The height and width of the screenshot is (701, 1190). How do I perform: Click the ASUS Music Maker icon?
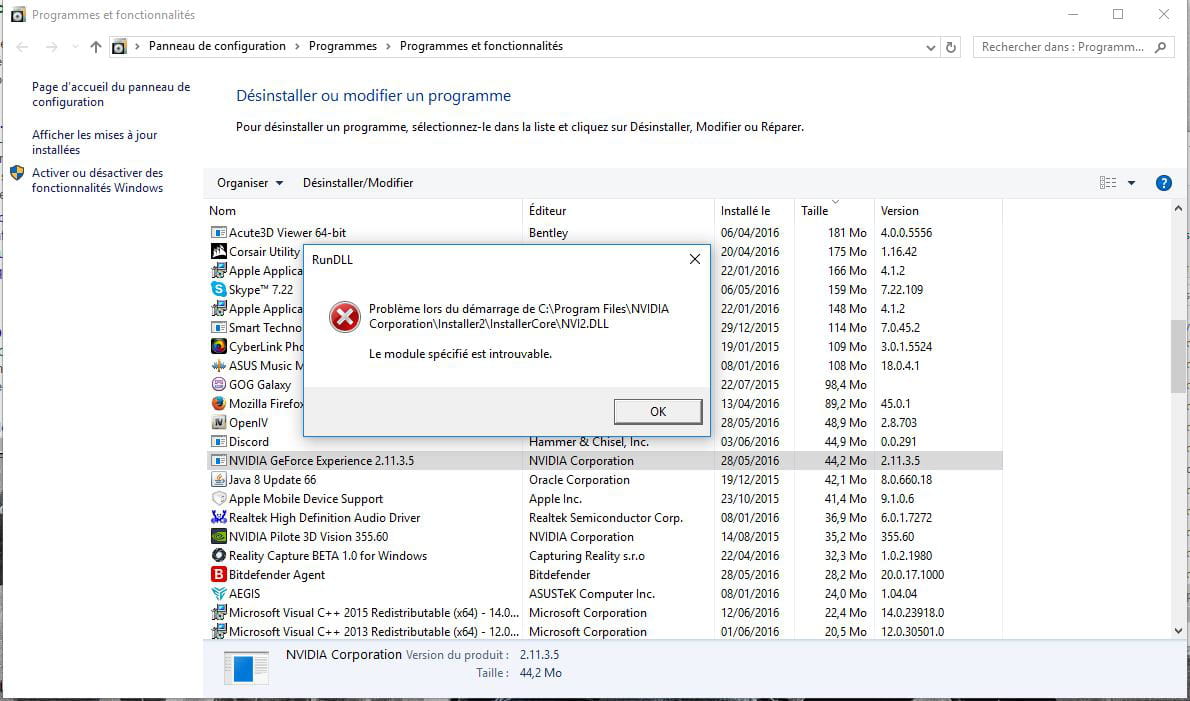[x=219, y=365]
